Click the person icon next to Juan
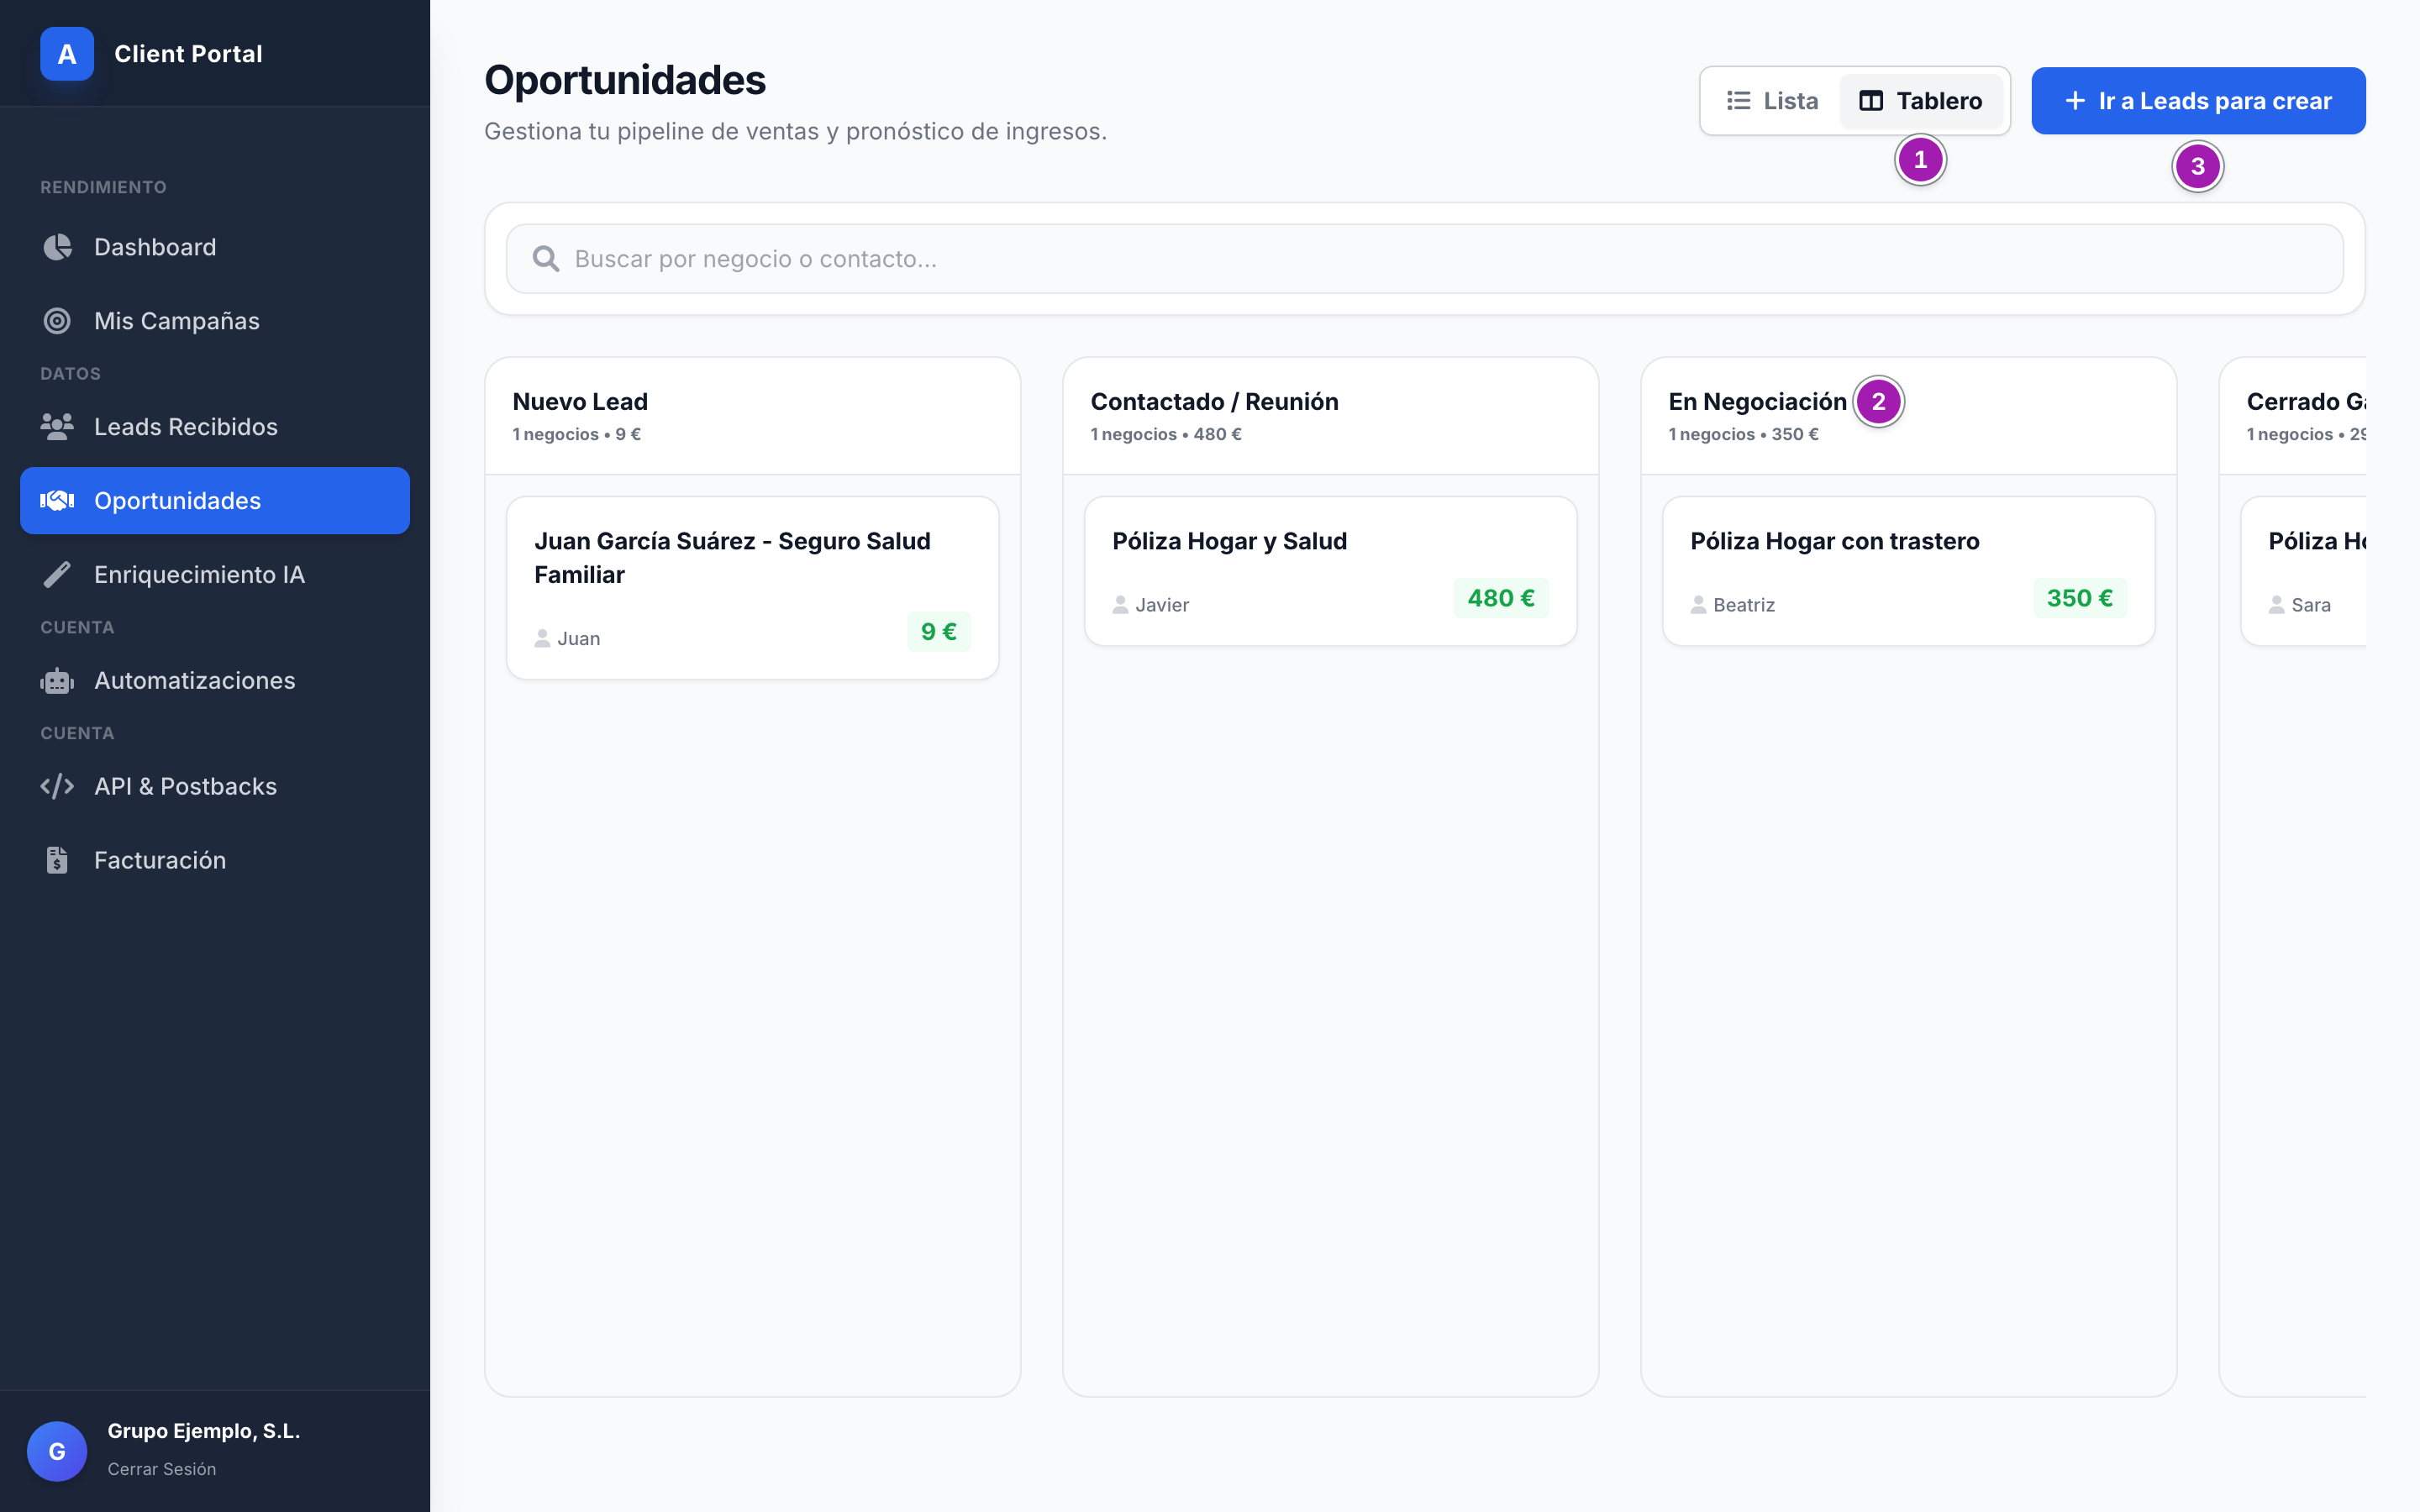This screenshot has height=1512, width=2420. tap(542, 638)
